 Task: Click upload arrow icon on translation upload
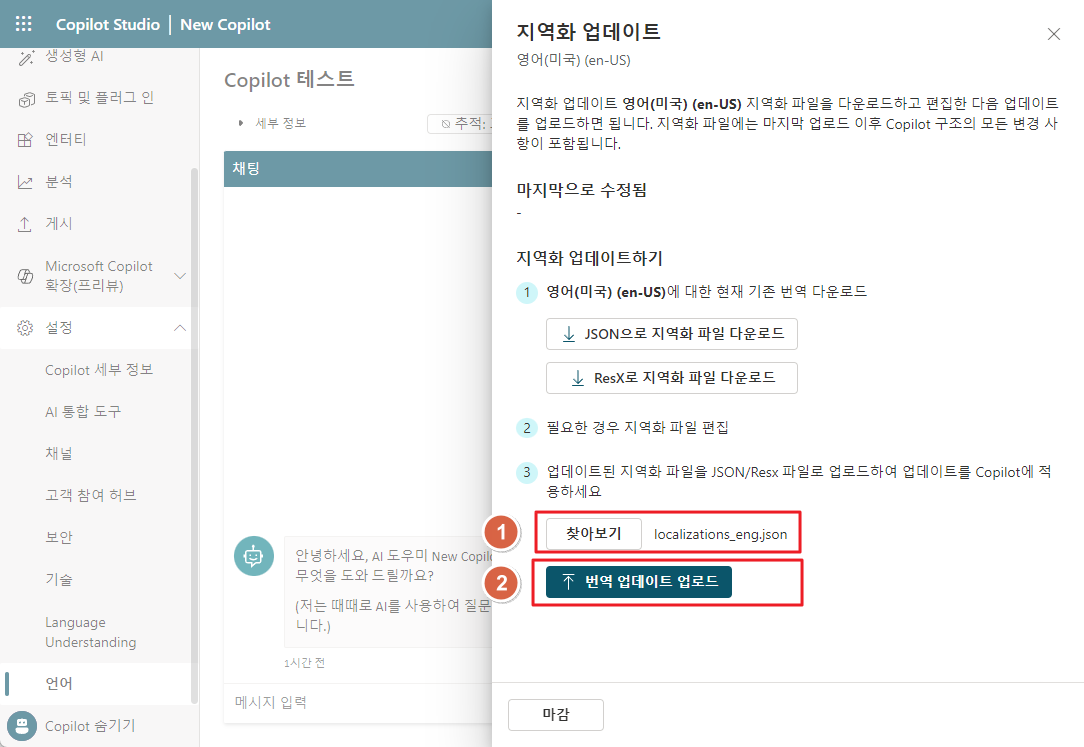tap(568, 582)
